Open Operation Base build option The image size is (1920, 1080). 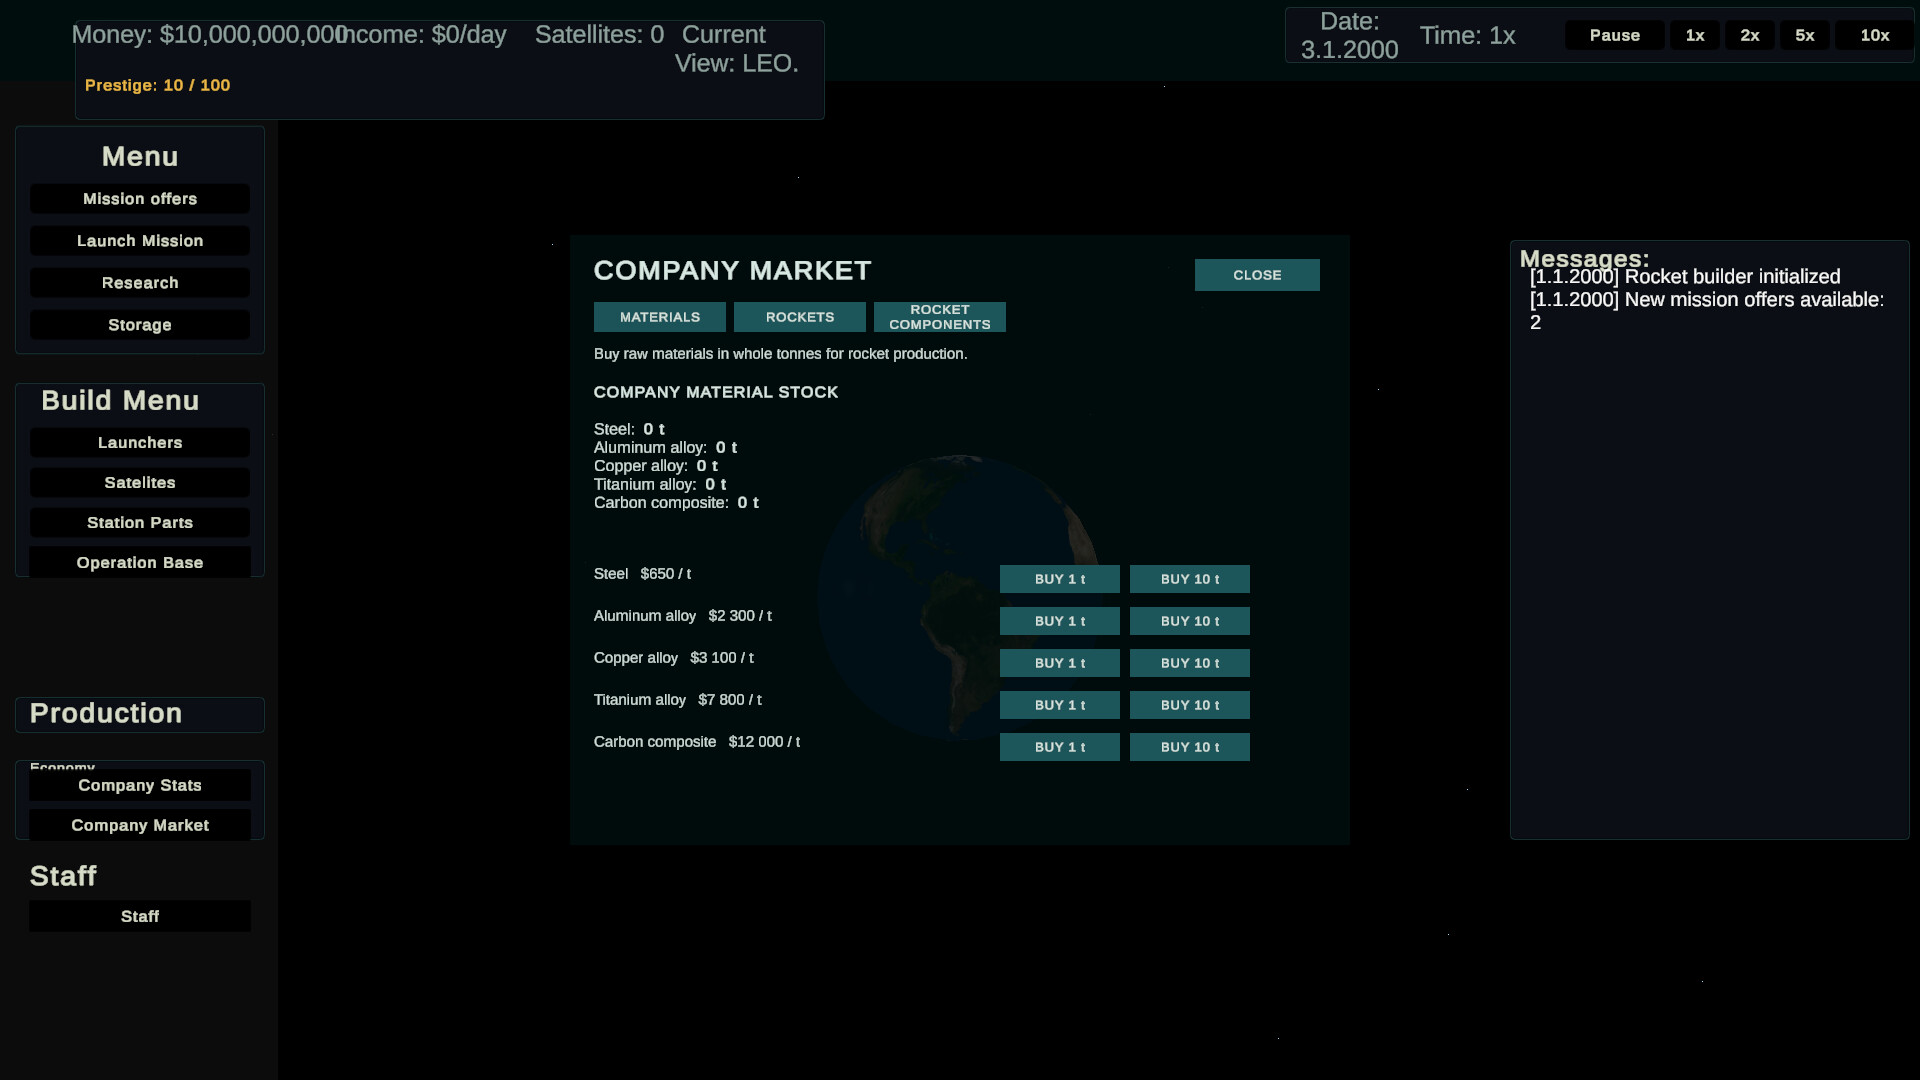click(x=140, y=563)
